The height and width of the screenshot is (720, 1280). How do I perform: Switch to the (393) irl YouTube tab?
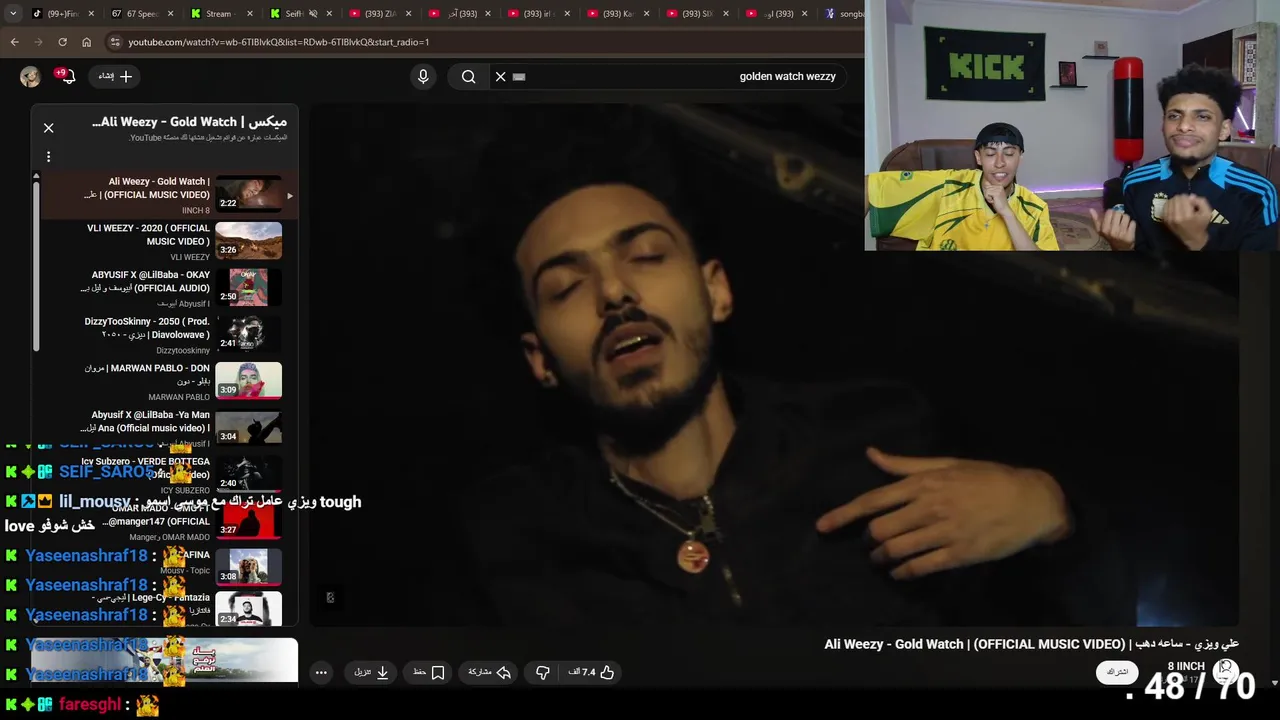click(x=541, y=14)
